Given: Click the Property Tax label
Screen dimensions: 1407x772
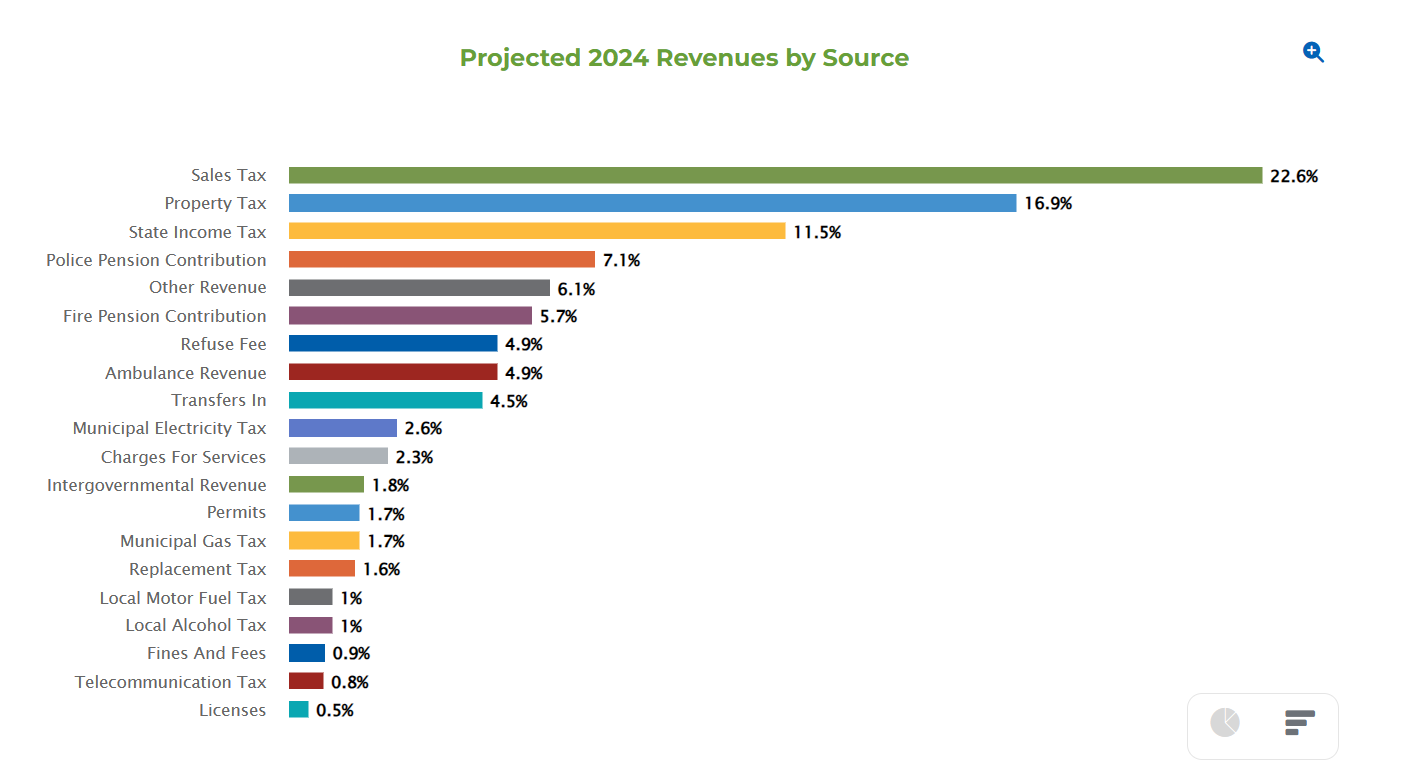Looking at the screenshot, I should (x=216, y=203).
